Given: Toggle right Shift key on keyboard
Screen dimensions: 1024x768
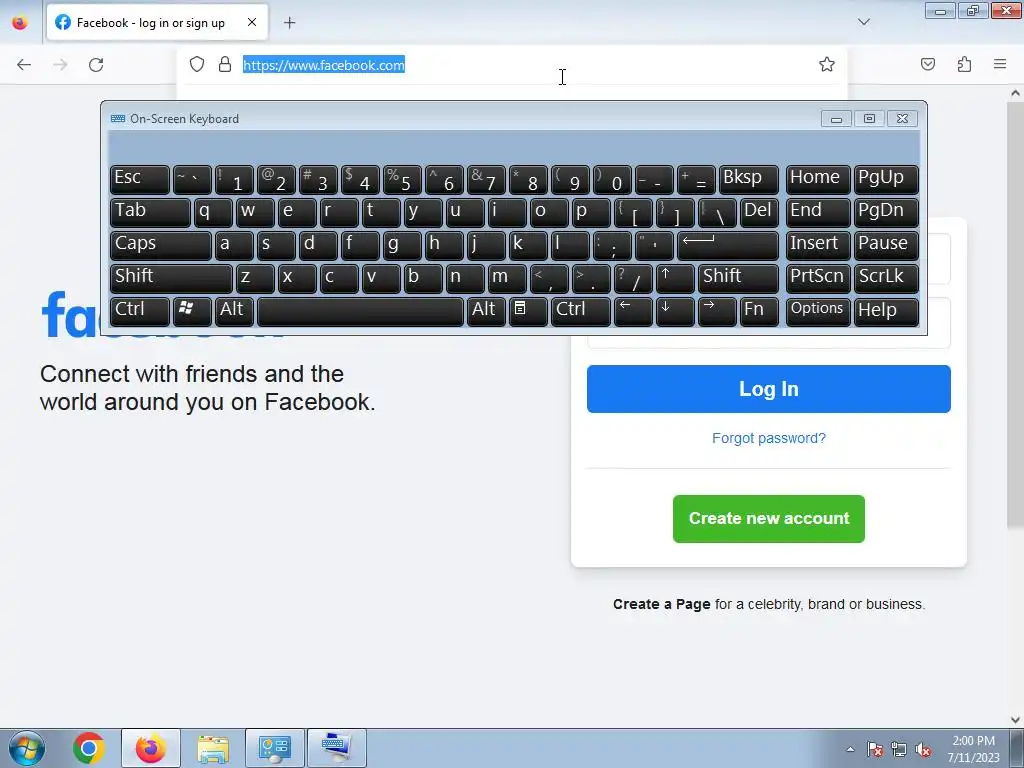Looking at the screenshot, I should 739,278.
